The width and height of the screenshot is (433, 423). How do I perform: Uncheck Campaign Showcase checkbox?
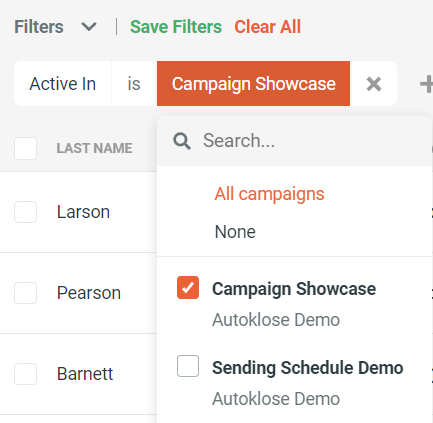tap(188, 287)
